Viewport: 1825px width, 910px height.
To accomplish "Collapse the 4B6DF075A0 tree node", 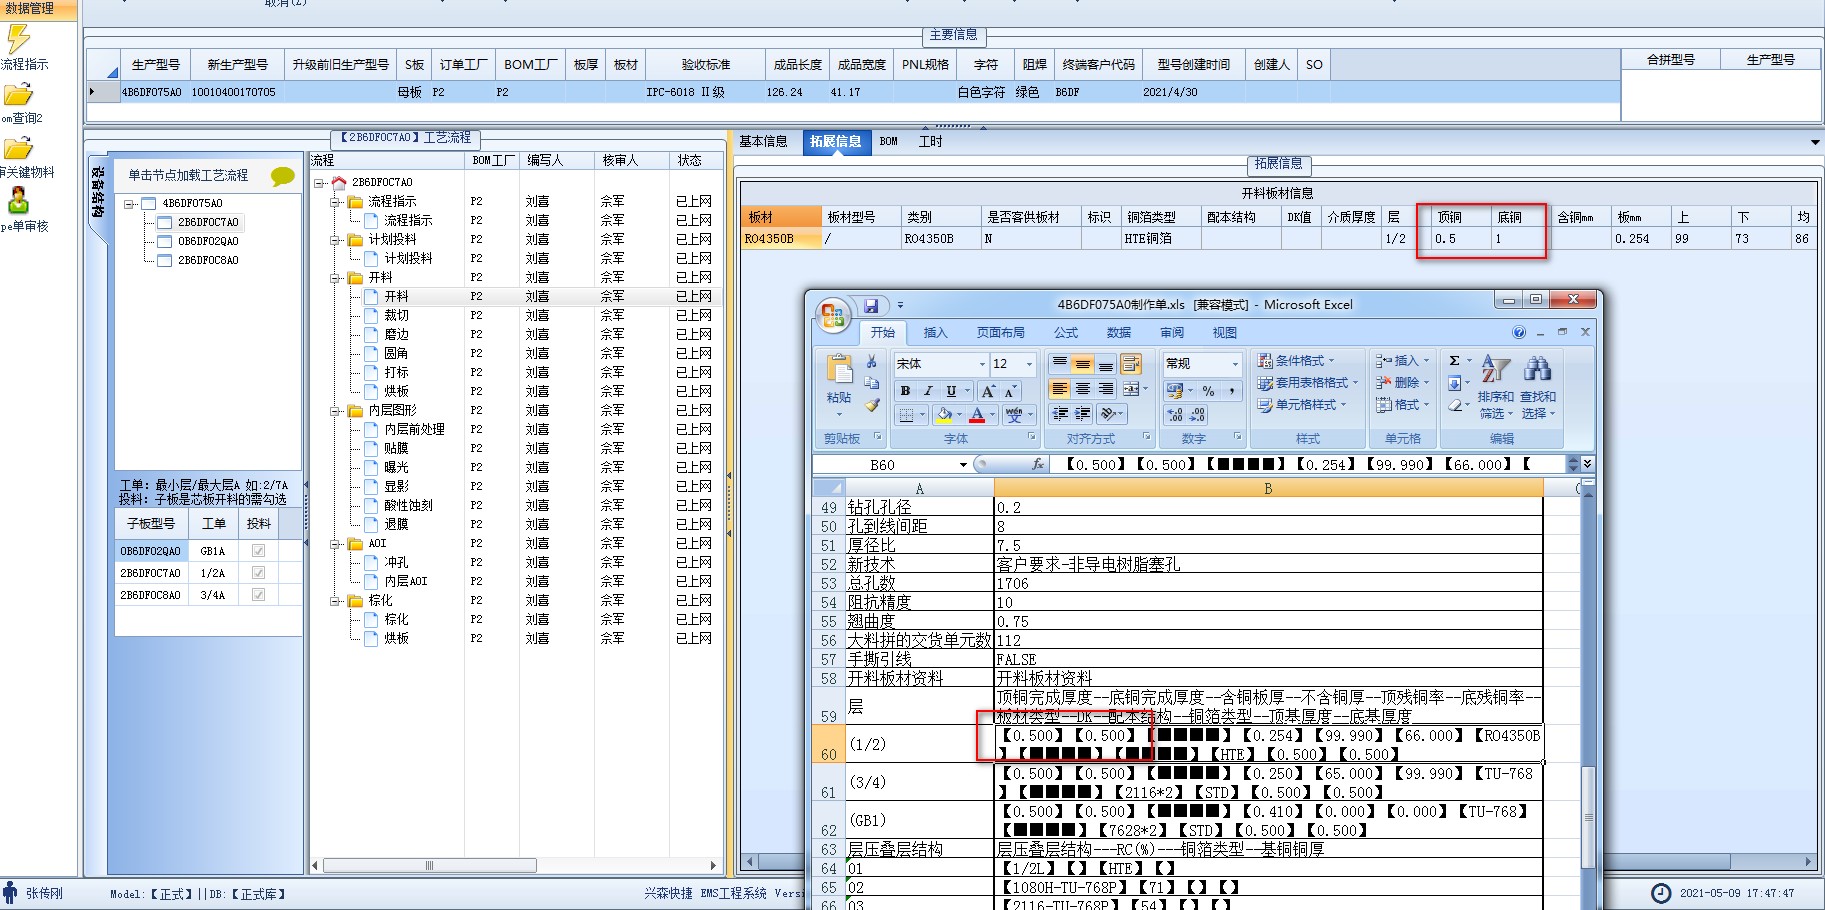I will 129,203.
